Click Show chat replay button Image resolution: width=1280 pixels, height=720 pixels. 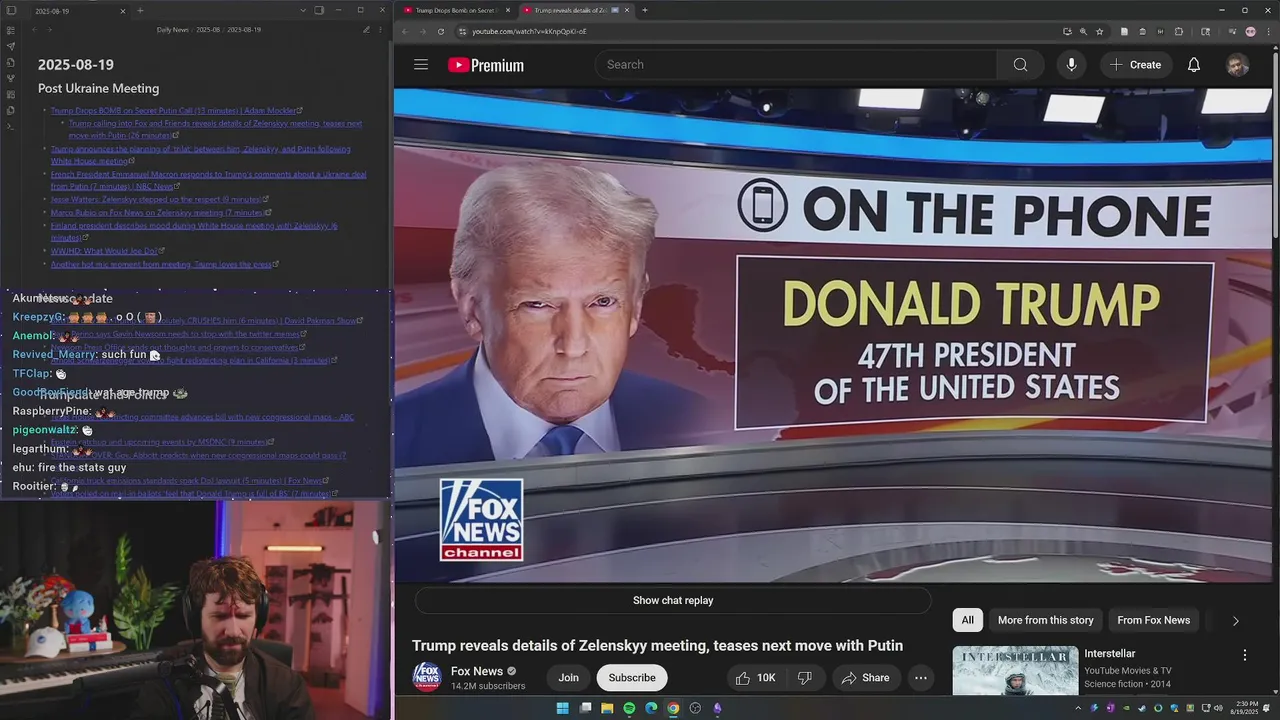click(x=673, y=601)
